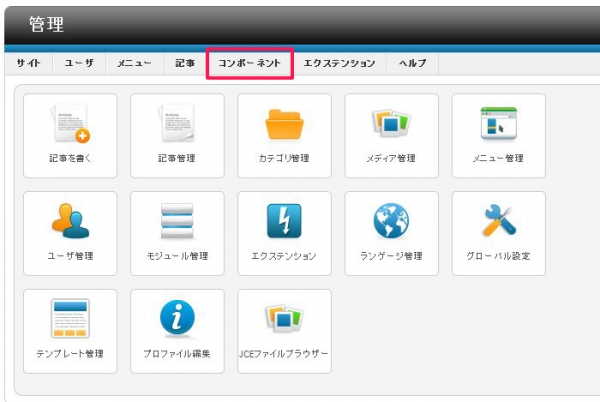Open the ユーザ管理 user manager icon
Viewport: 600px width, 402px height.
tap(70, 221)
